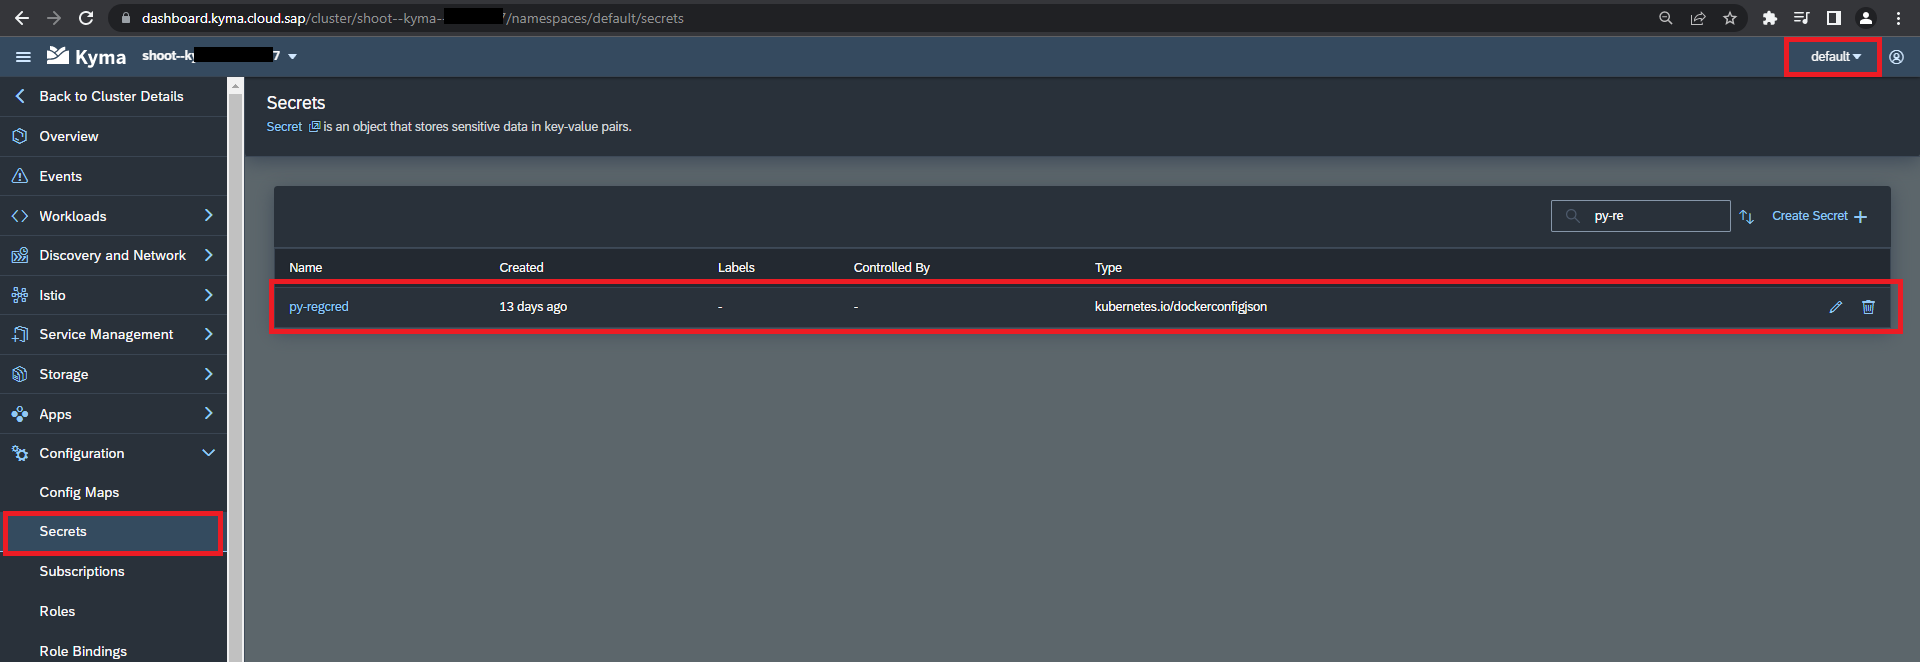The height and width of the screenshot is (662, 1920).
Task: Click the Secret documentation link
Action: pyautogui.click(x=284, y=127)
